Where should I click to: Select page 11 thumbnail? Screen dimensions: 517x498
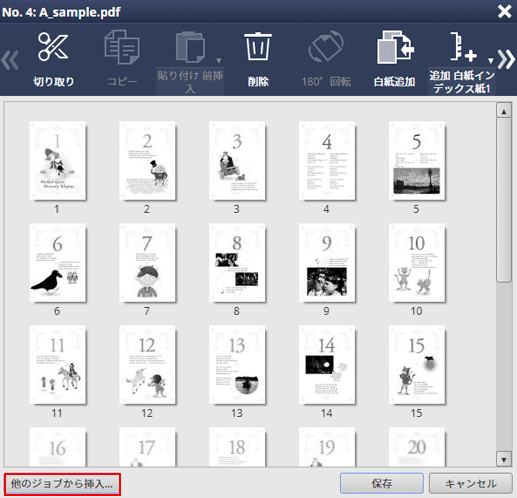57,365
